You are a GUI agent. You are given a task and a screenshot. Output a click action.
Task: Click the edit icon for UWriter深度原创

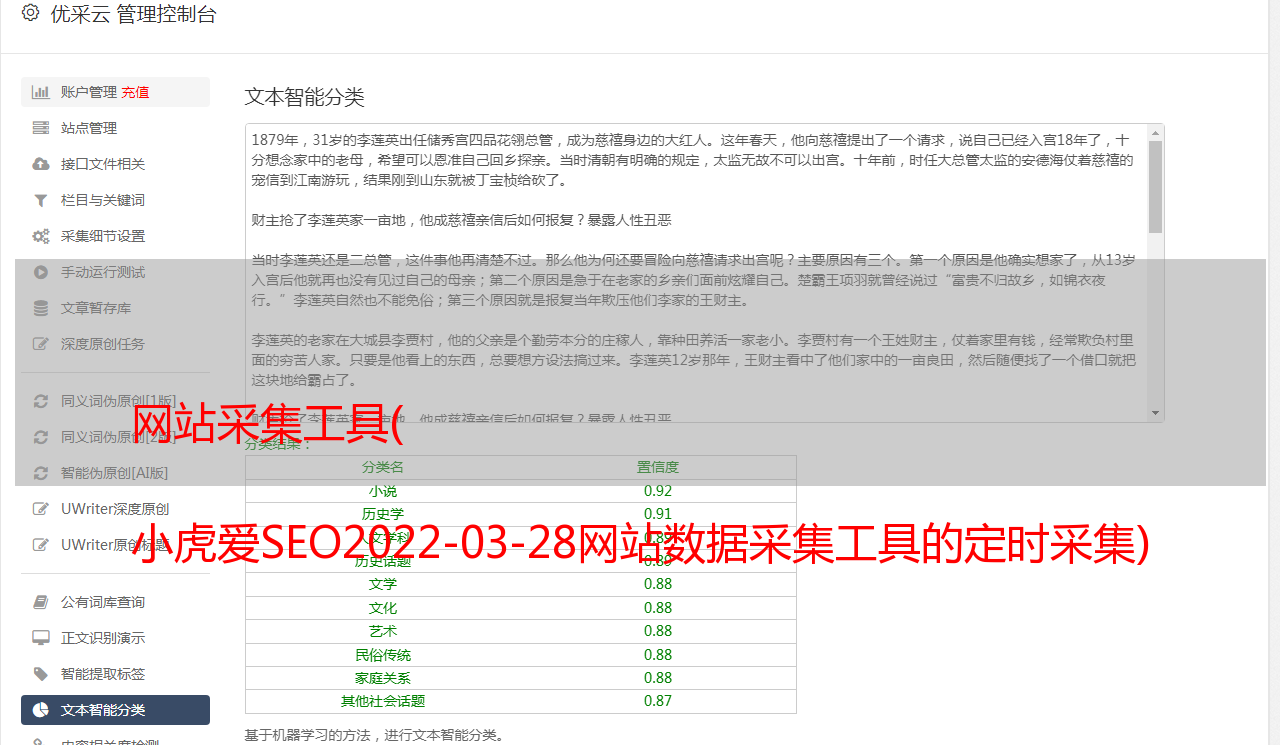pos(41,509)
